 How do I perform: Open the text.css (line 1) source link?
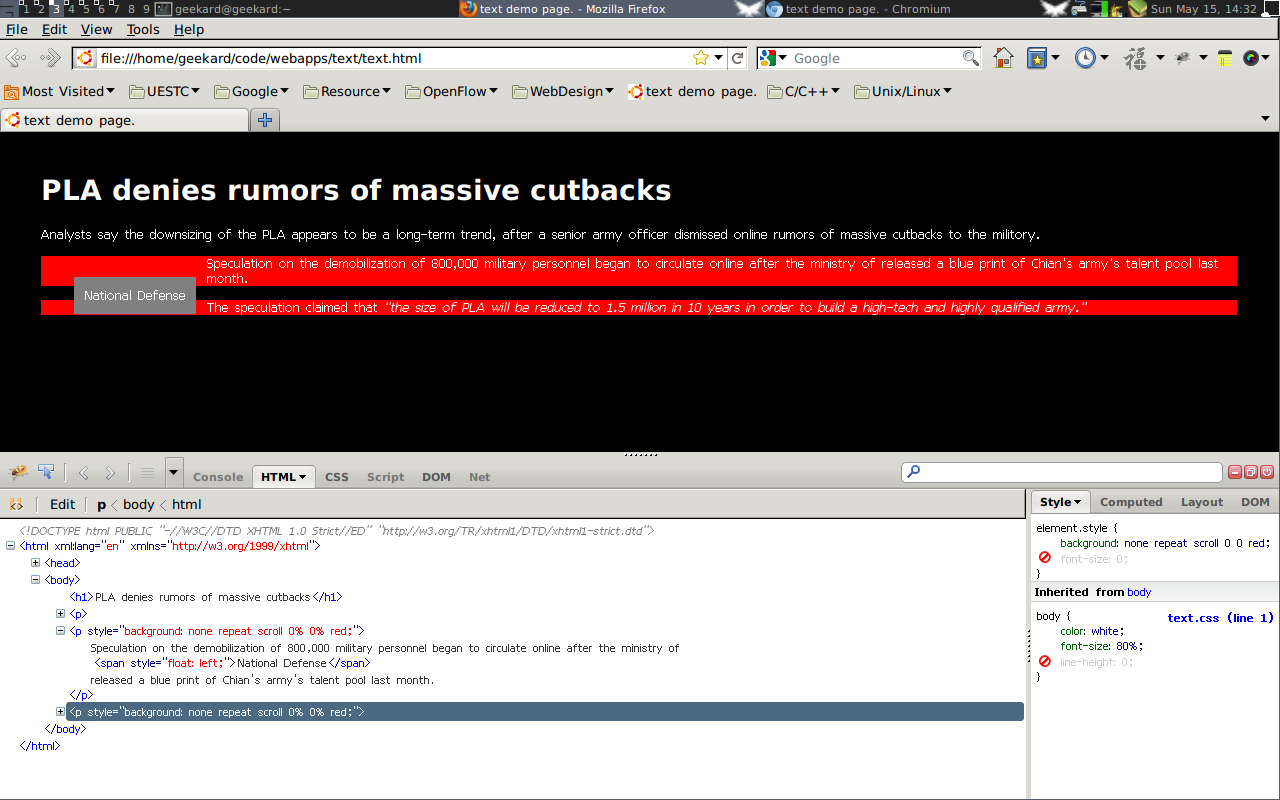pos(1220,618)
